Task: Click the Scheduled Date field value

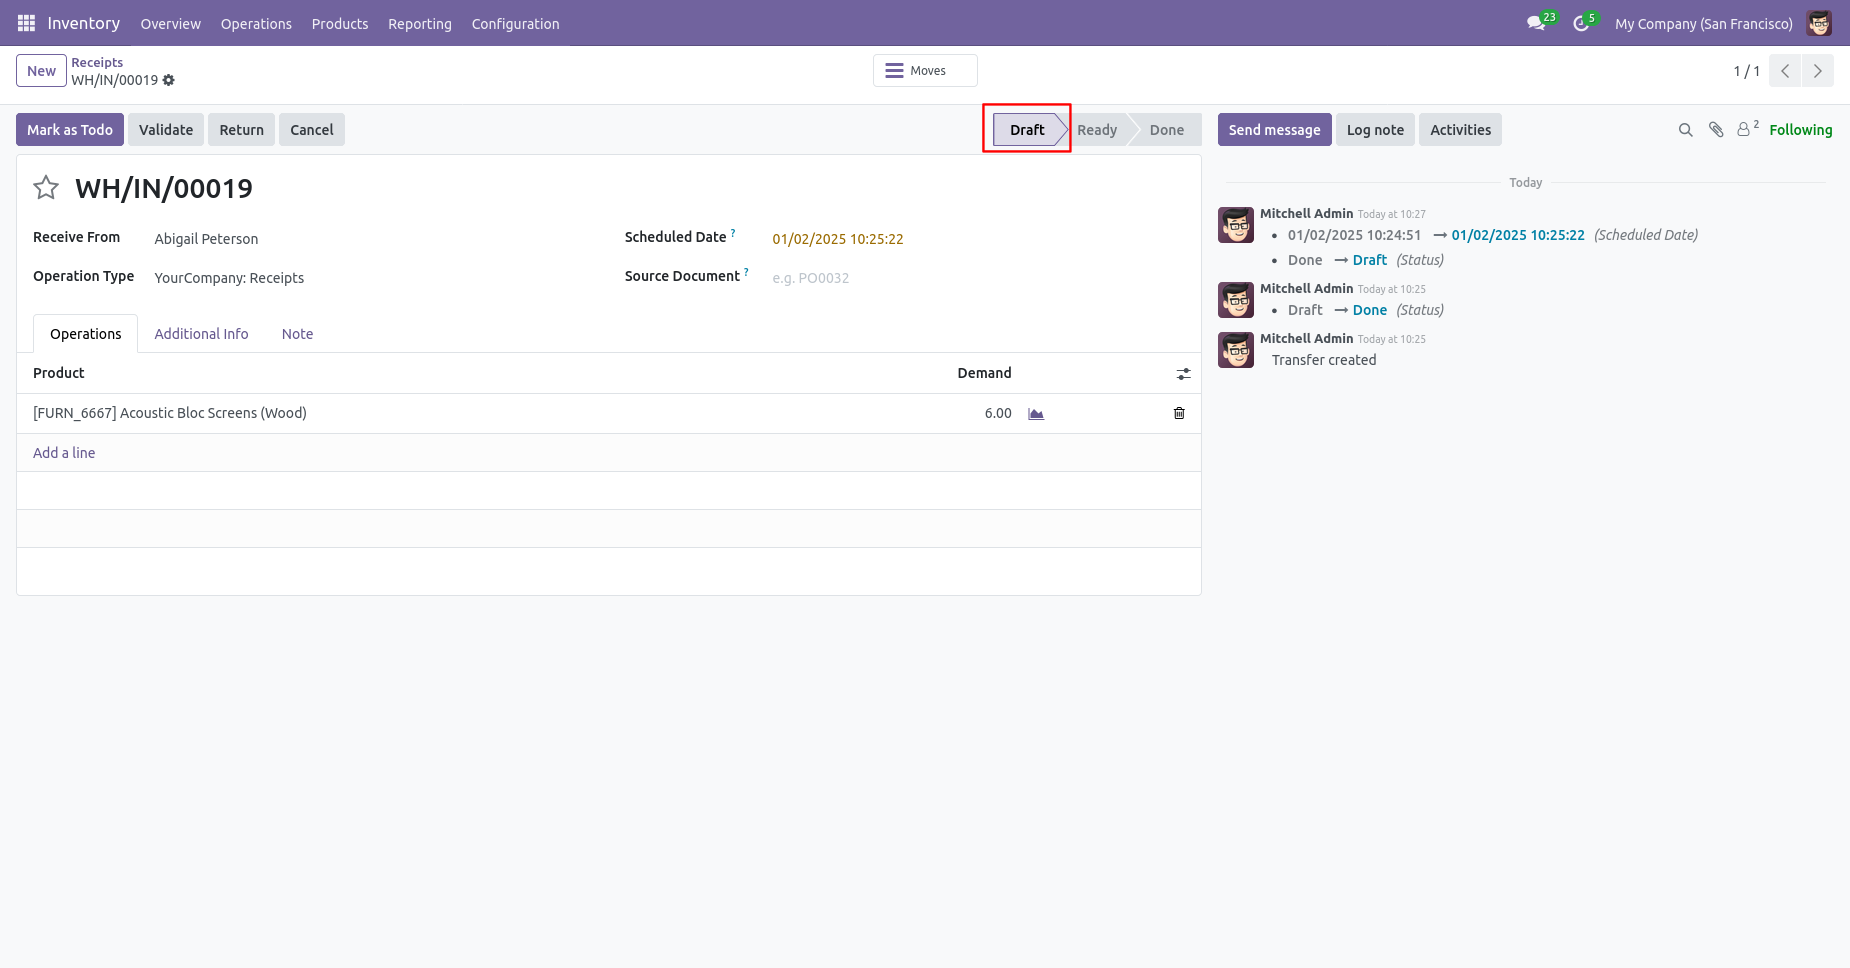Action: 837,239
